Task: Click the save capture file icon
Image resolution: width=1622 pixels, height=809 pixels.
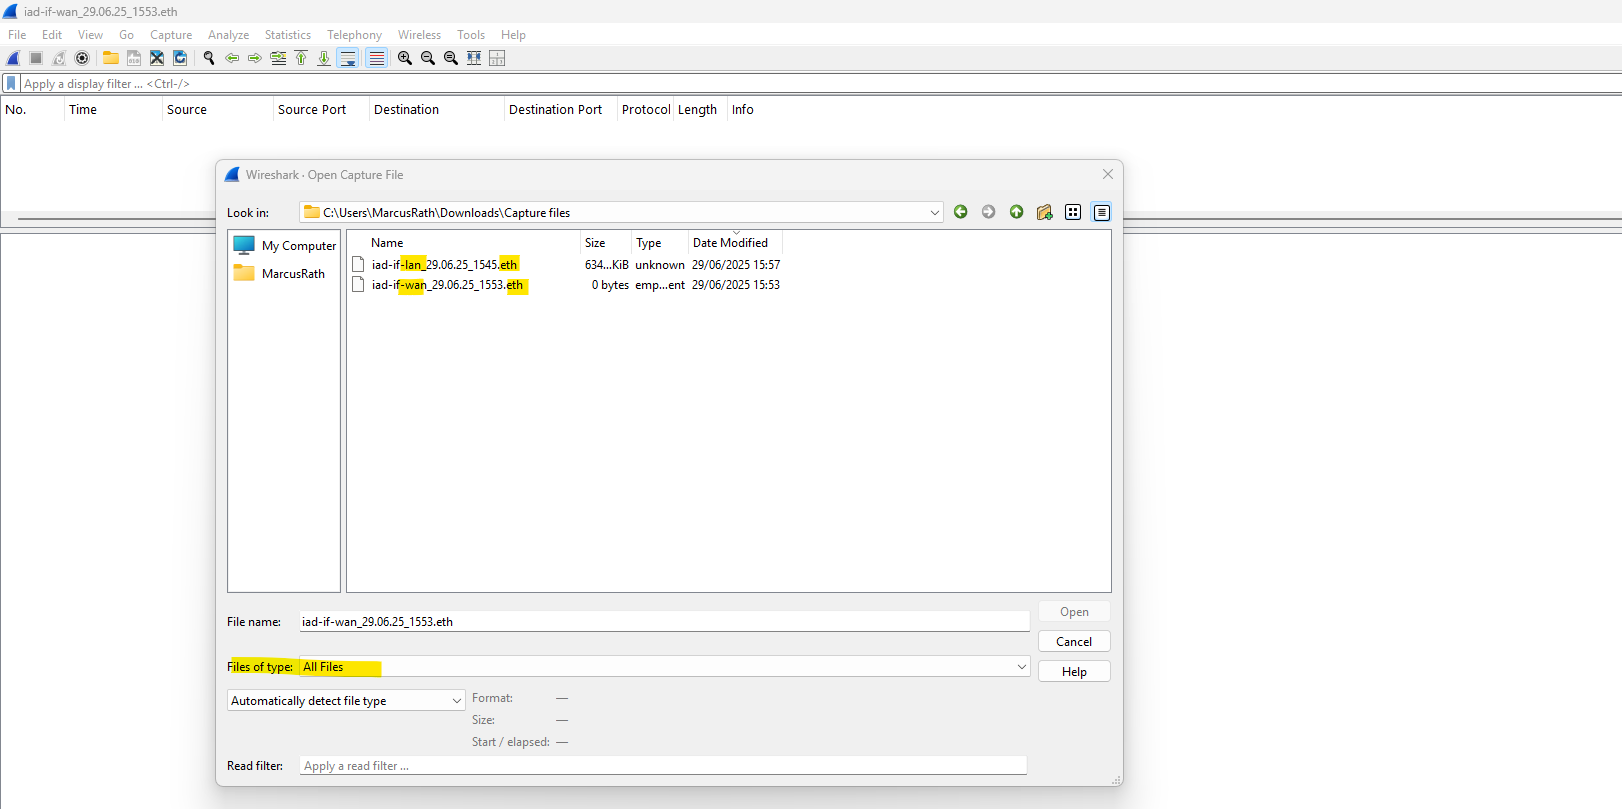Action: pyautogui.click(x=134, y=58)
